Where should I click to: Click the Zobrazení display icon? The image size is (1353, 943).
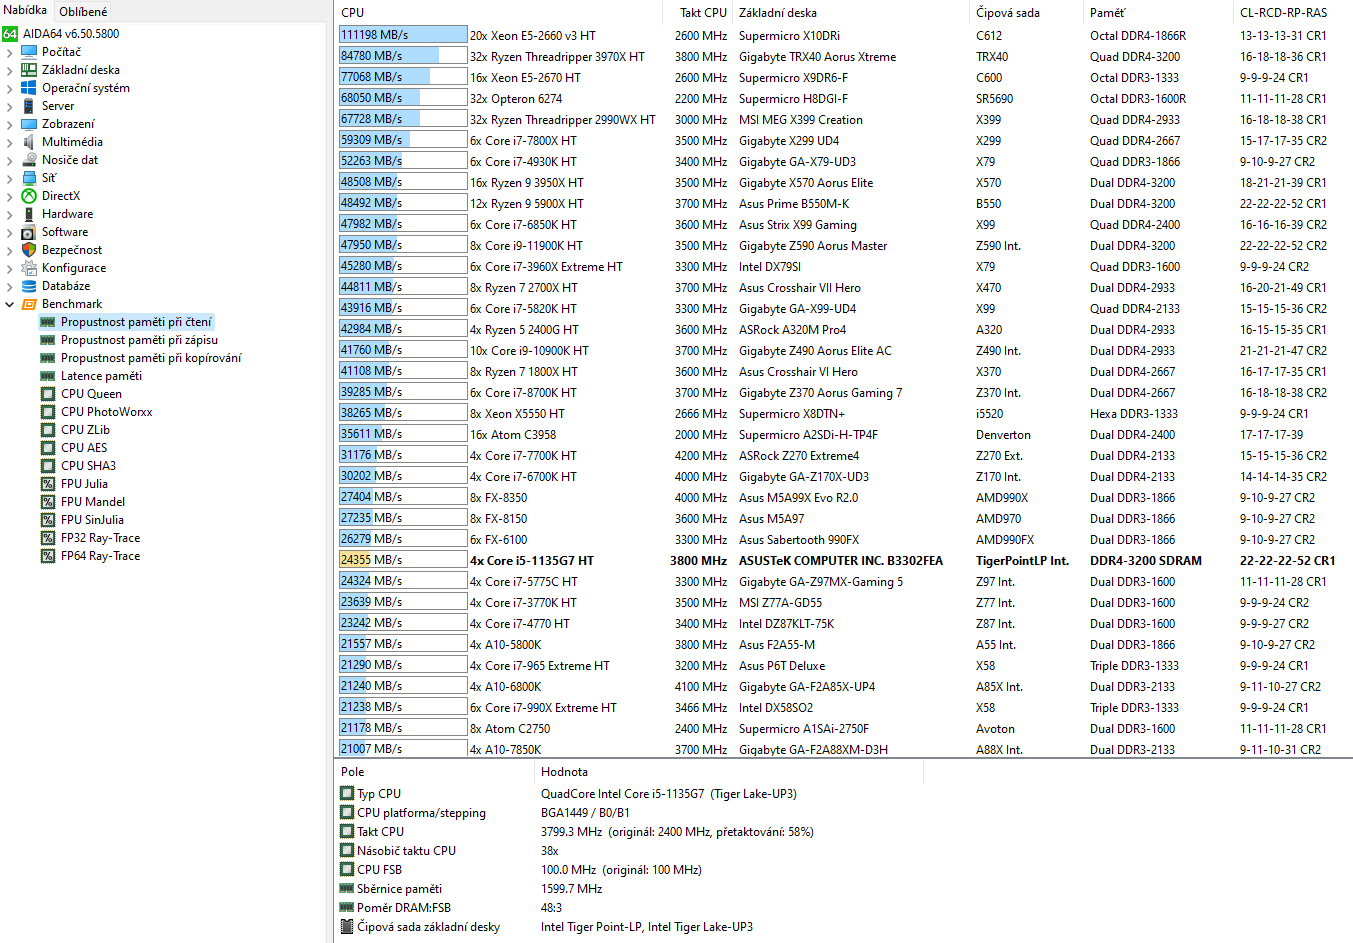[x=29, y=124]
